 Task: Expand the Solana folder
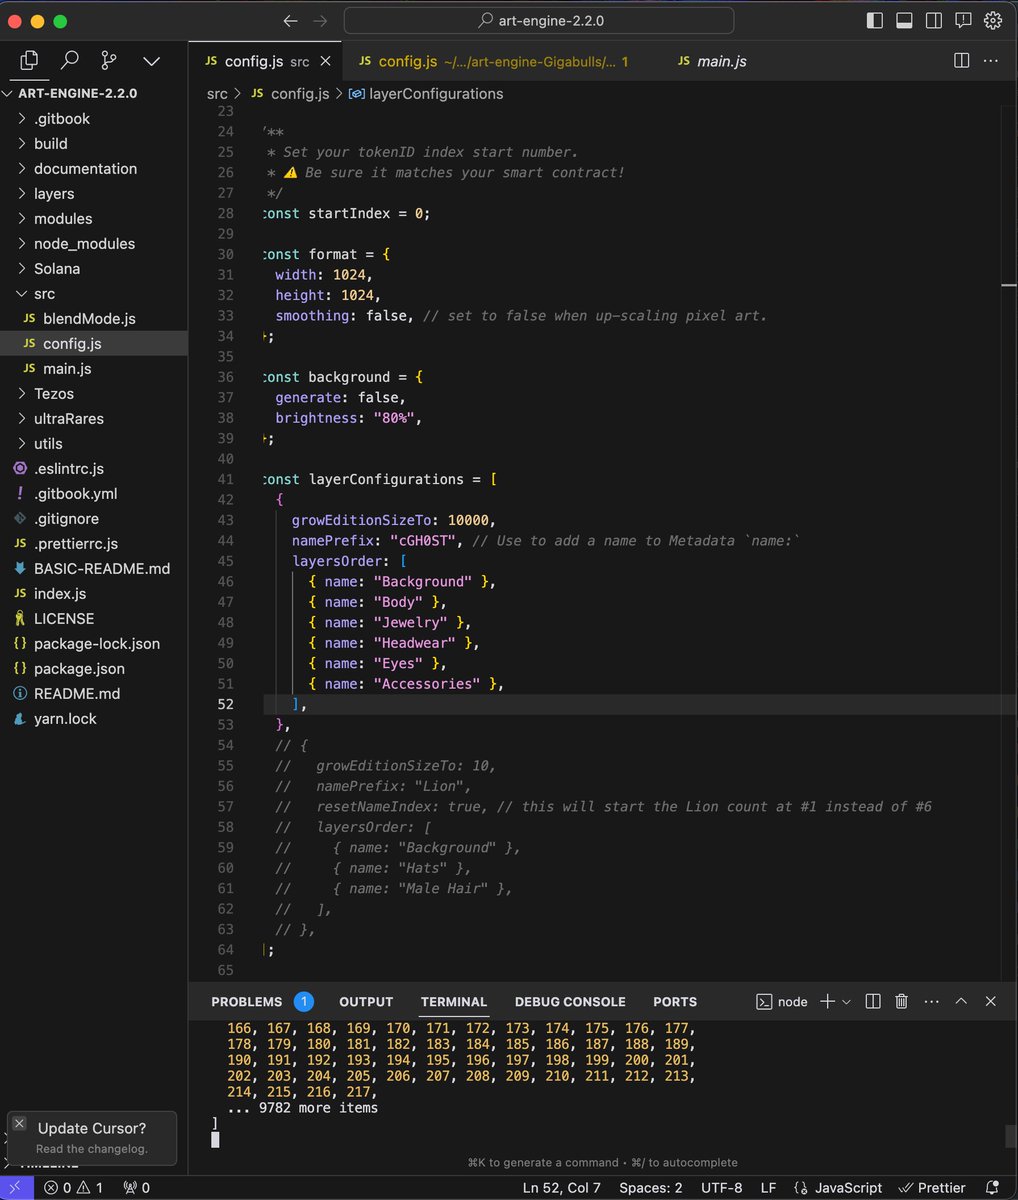tap(94, 268)
